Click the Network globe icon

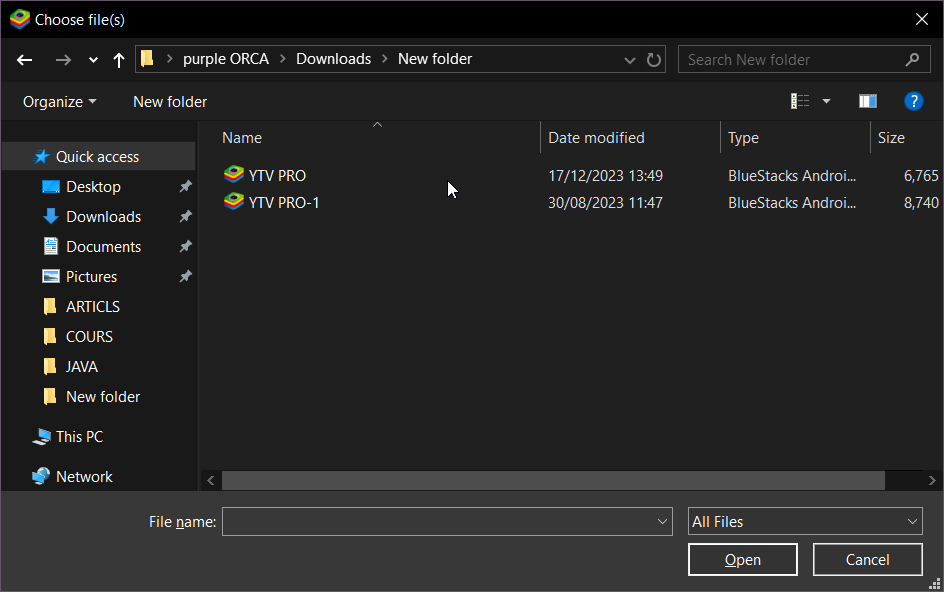coord(41,476)
